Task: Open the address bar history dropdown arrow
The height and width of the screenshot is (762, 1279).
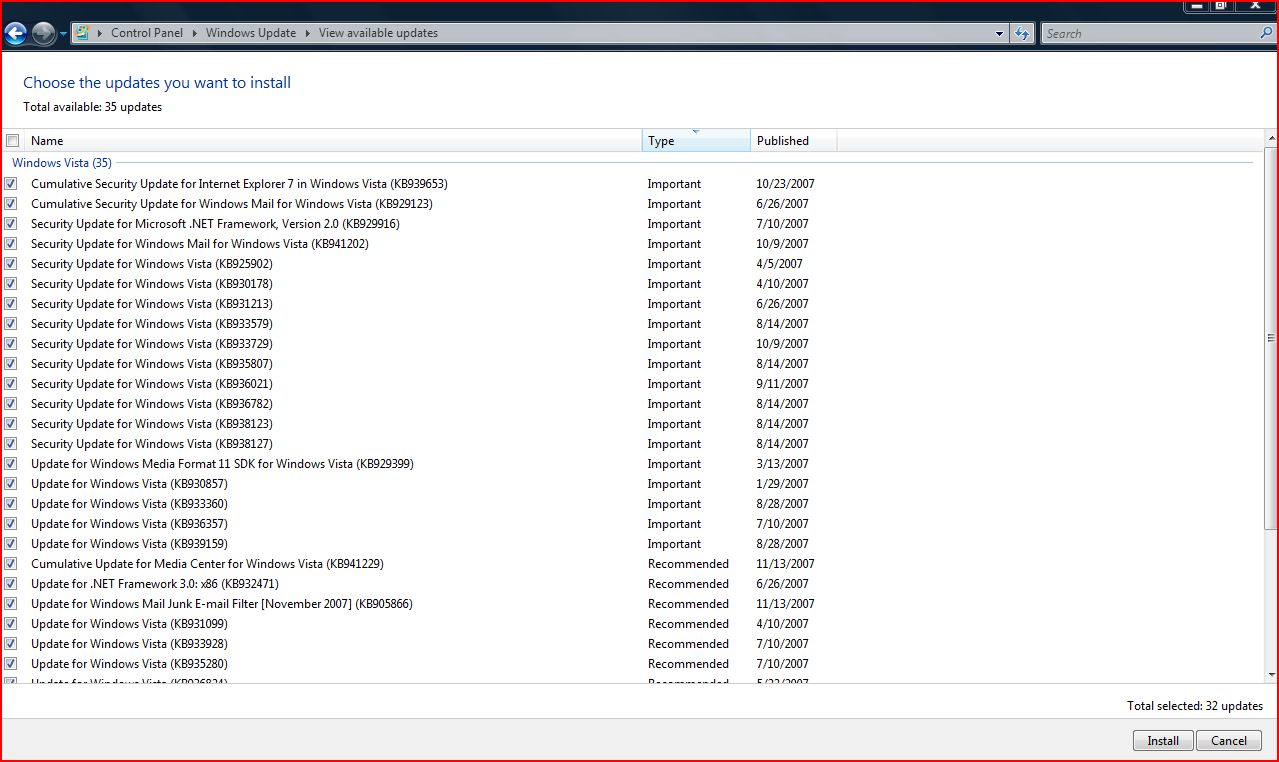Action: pos(999,33)
